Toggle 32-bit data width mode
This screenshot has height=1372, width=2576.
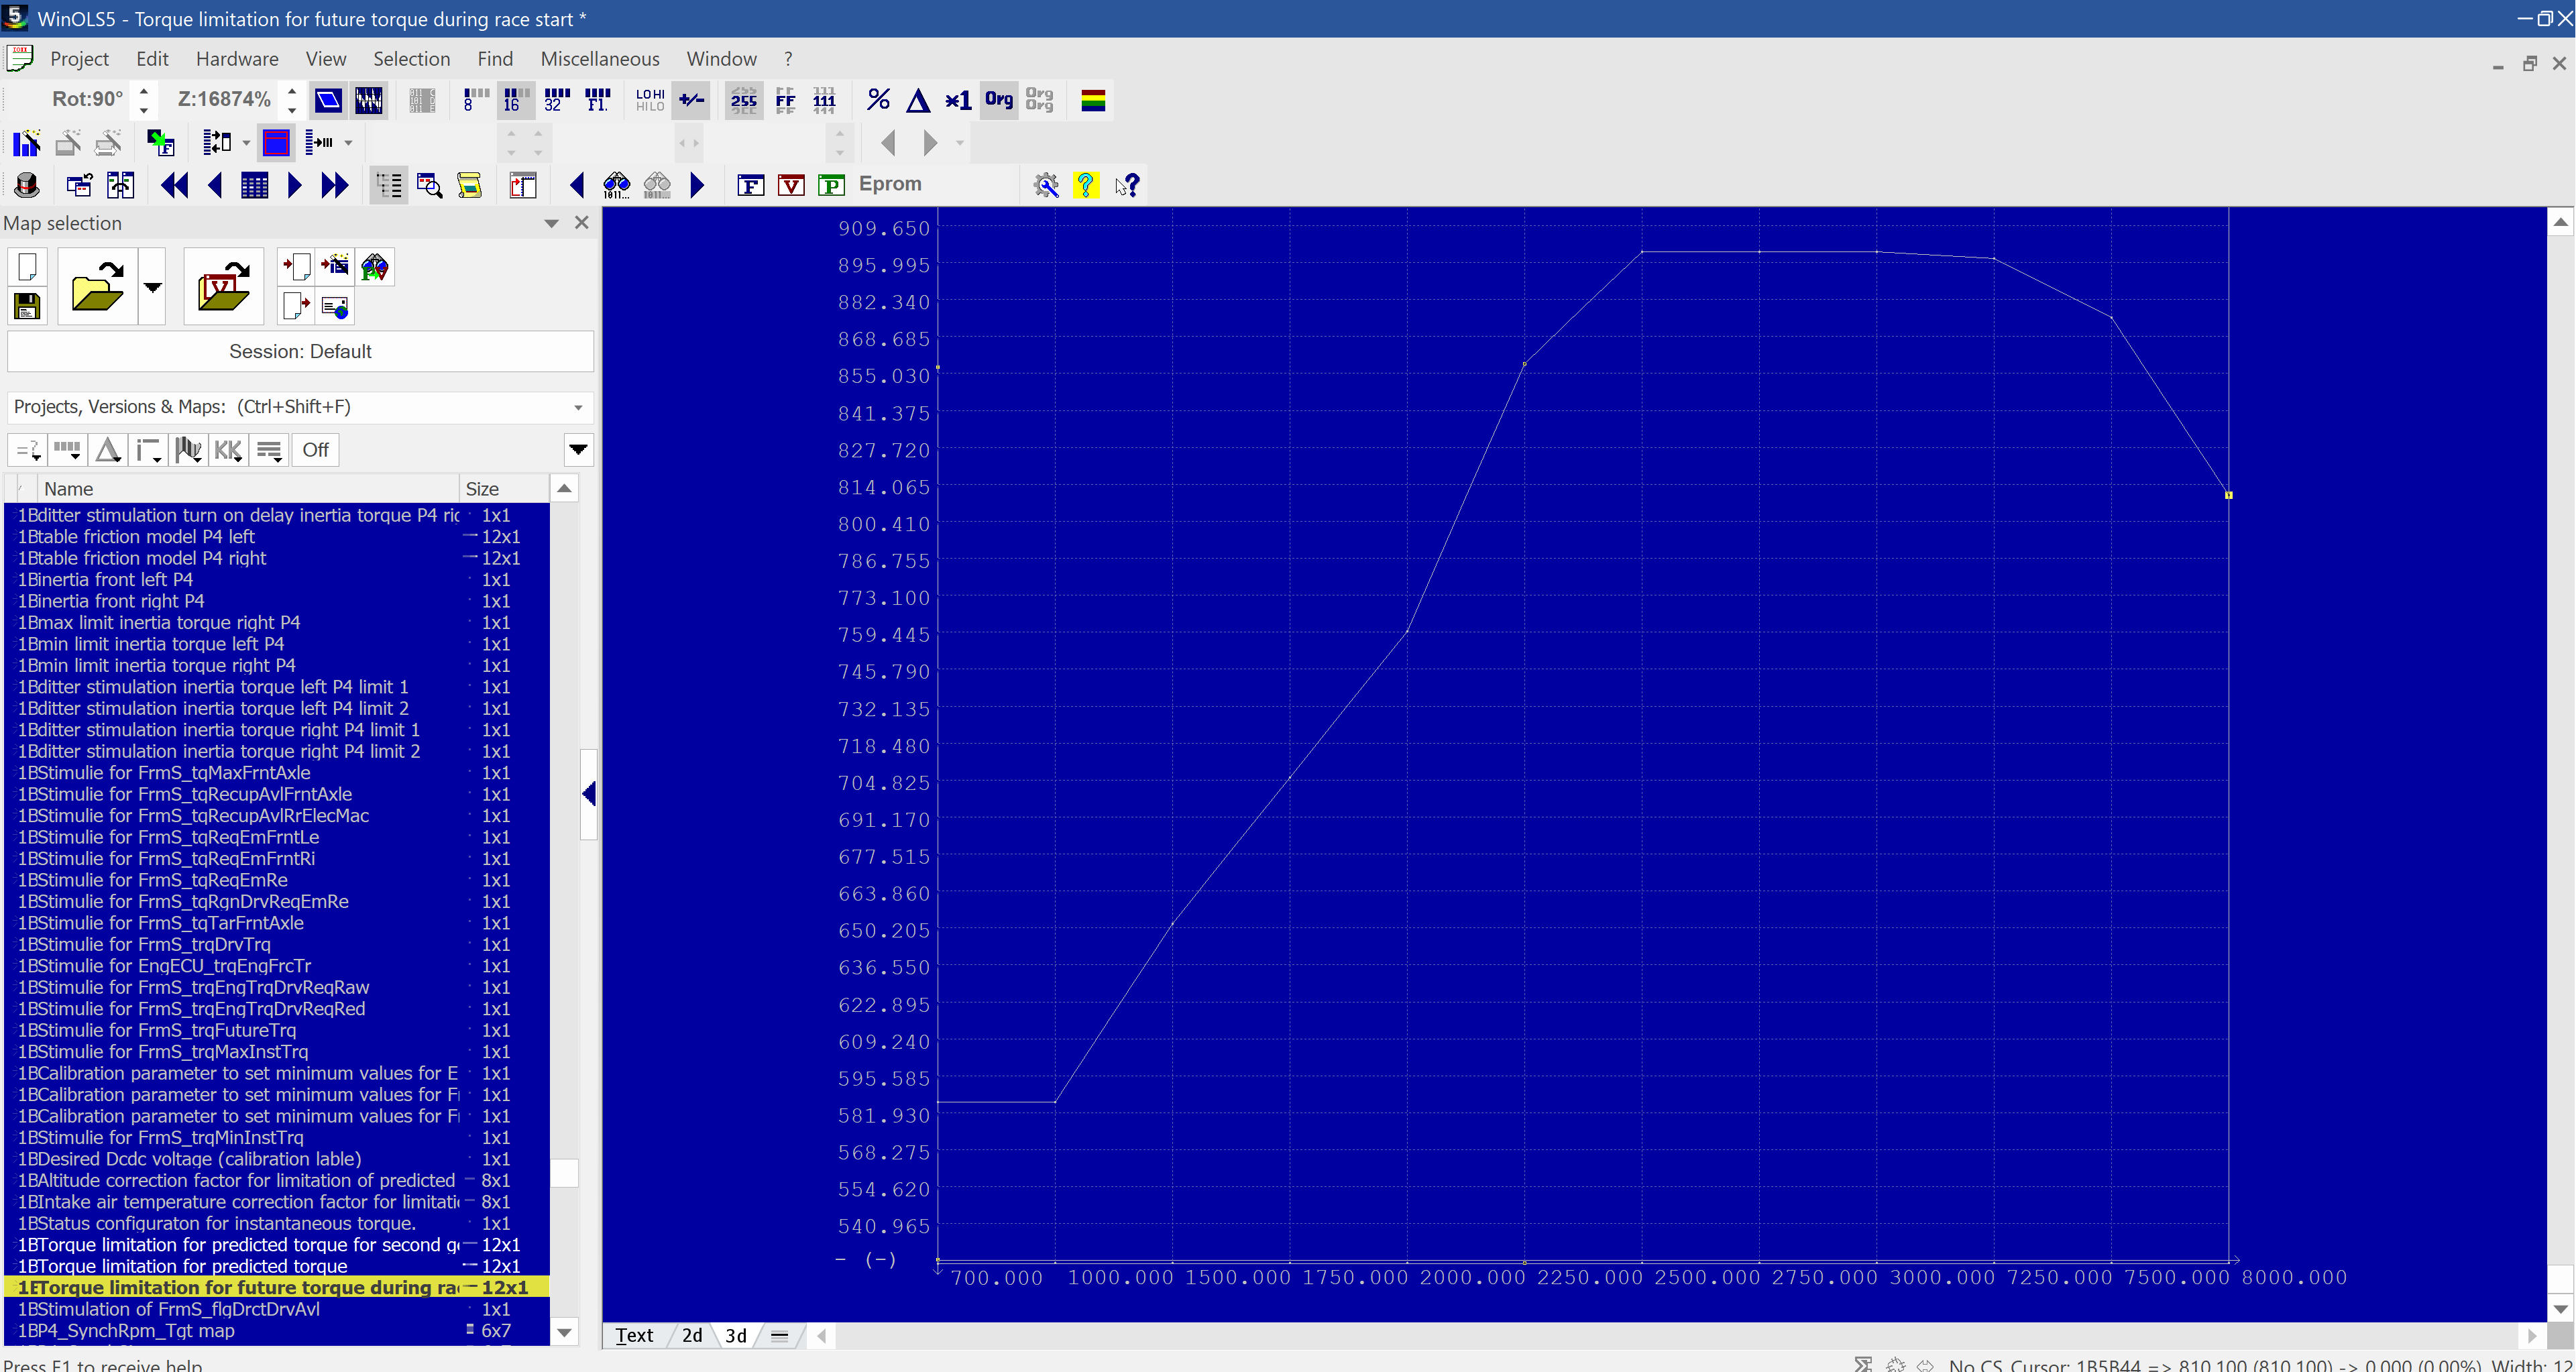(556, 100)
